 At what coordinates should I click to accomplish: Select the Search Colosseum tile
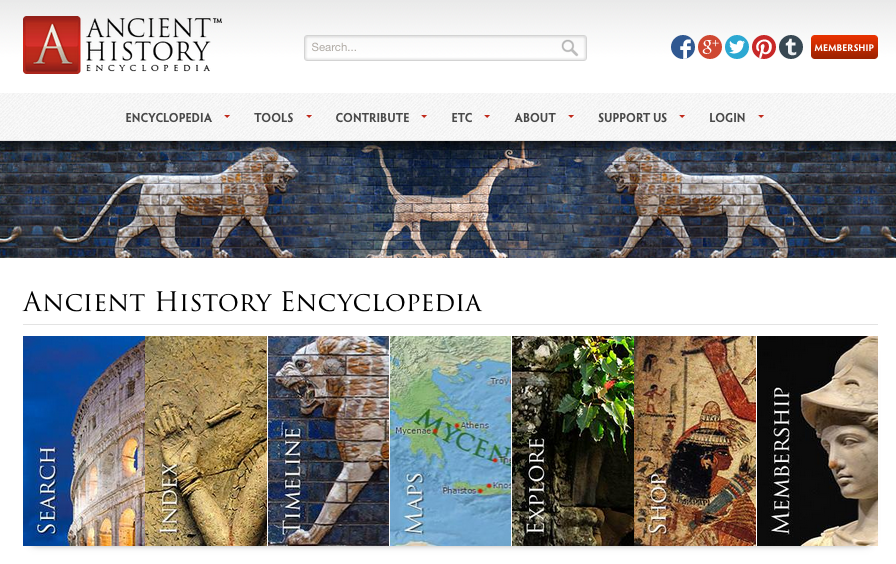click(x=83, y=441)
